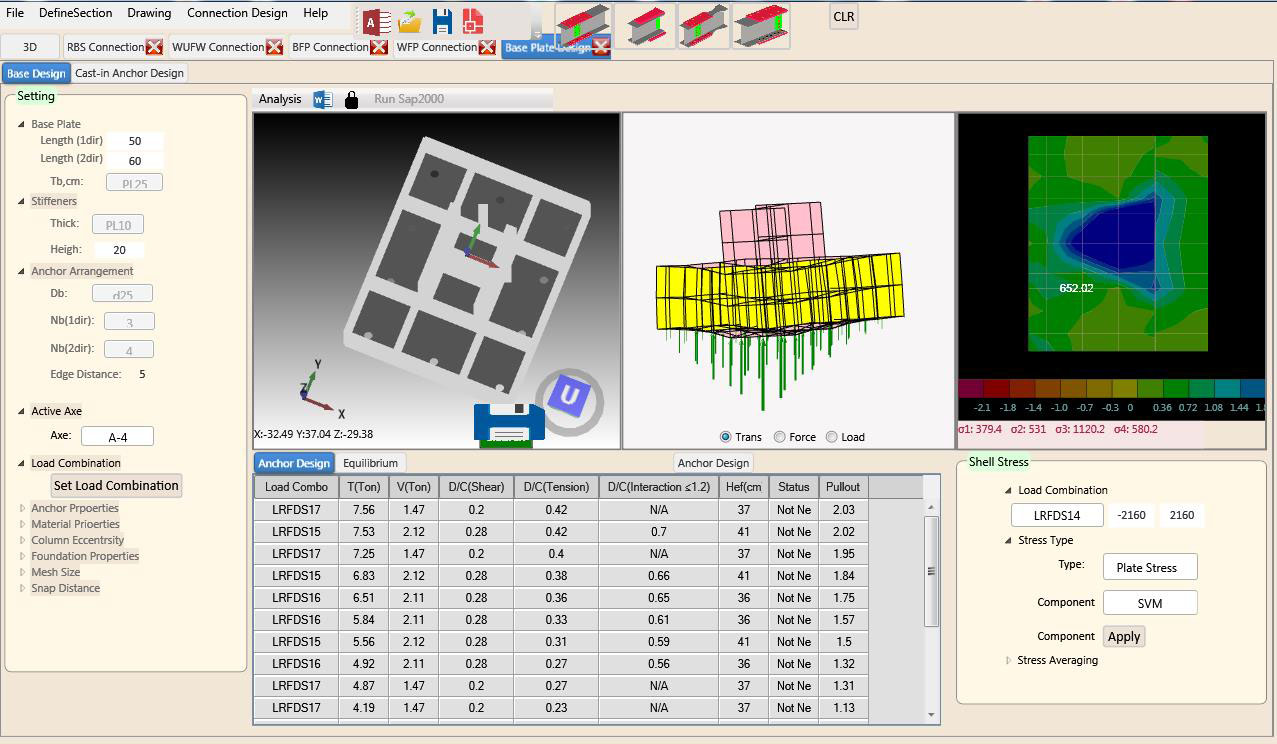This screenshot has width=1277, height=744.
Task: Apply the selected stress component
Action: coord(1123,636)
